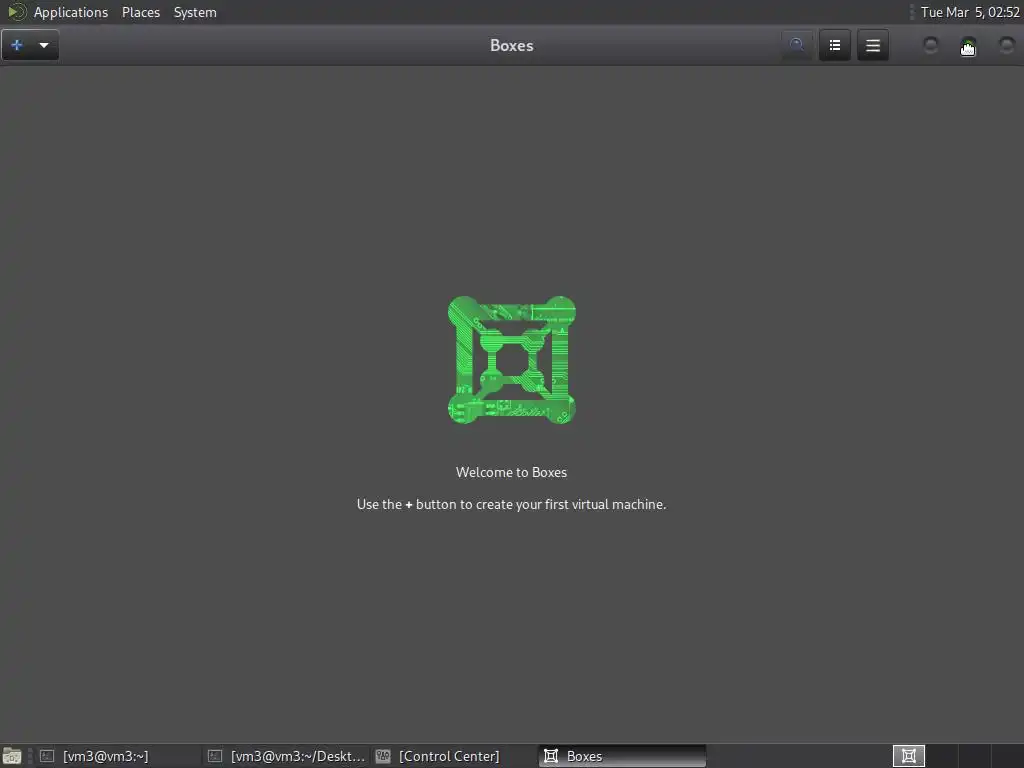1024x768 pixels.
Task: Switch to the [vm3@vm3:~/Deskt... terminal window
Action: [x=286, y=756]
